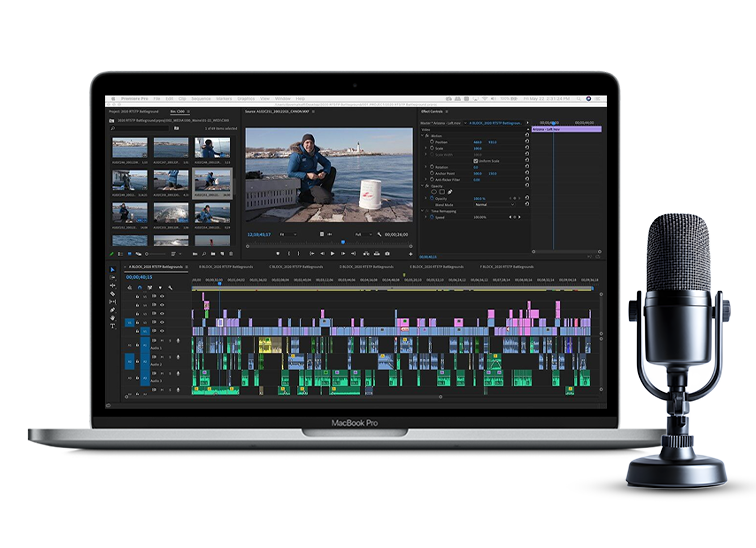The height and width of the screenshot is (548, 756).
Task: Collapse the Motion effect group
Action: click(x=422, y=136)
